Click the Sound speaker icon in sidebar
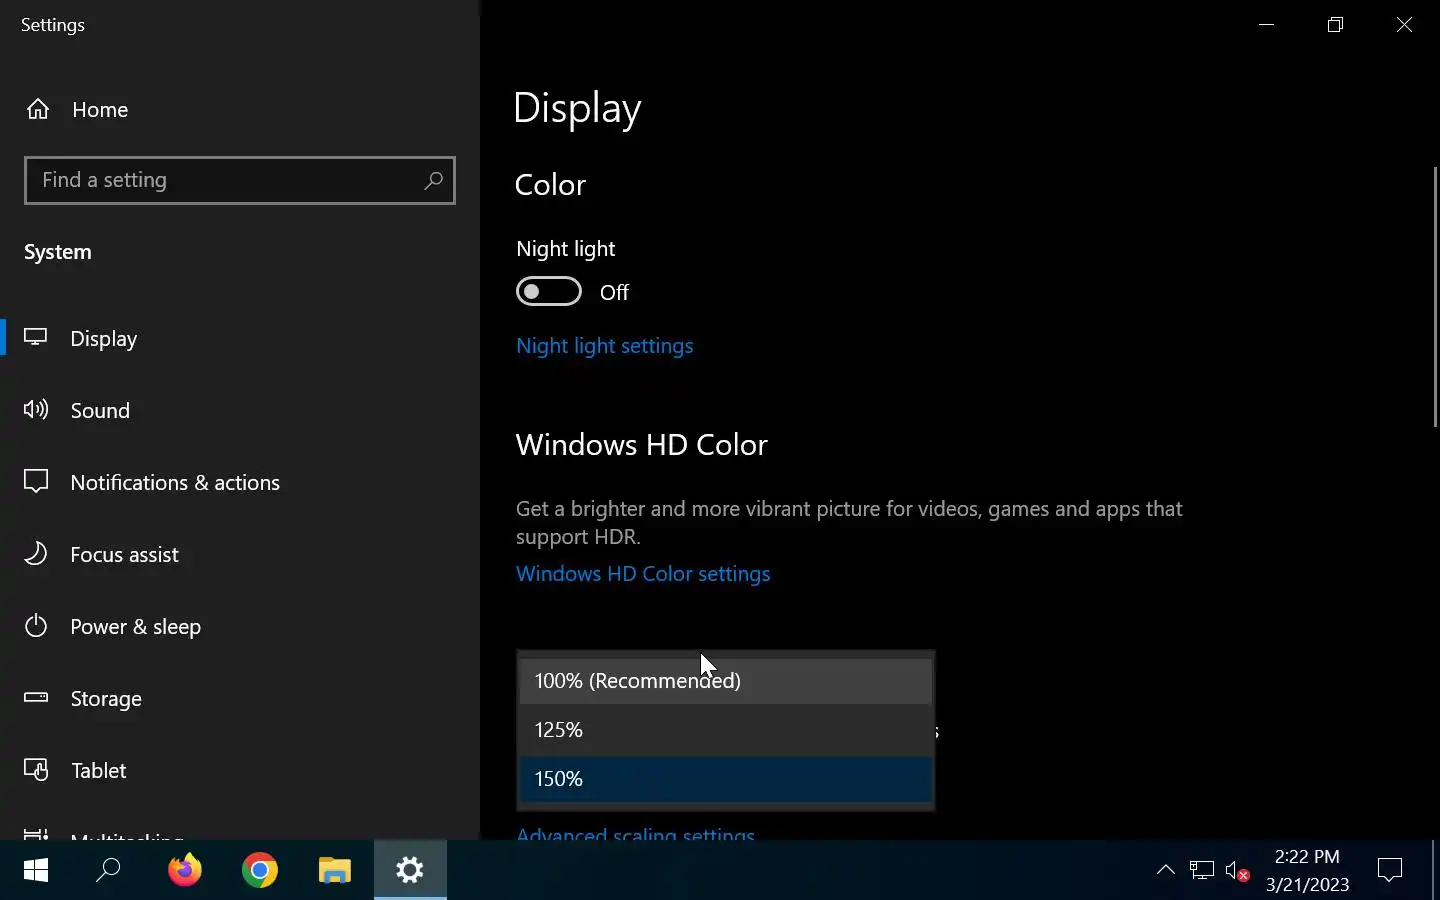Screen dimensions: 1440x900 (36, 409)
